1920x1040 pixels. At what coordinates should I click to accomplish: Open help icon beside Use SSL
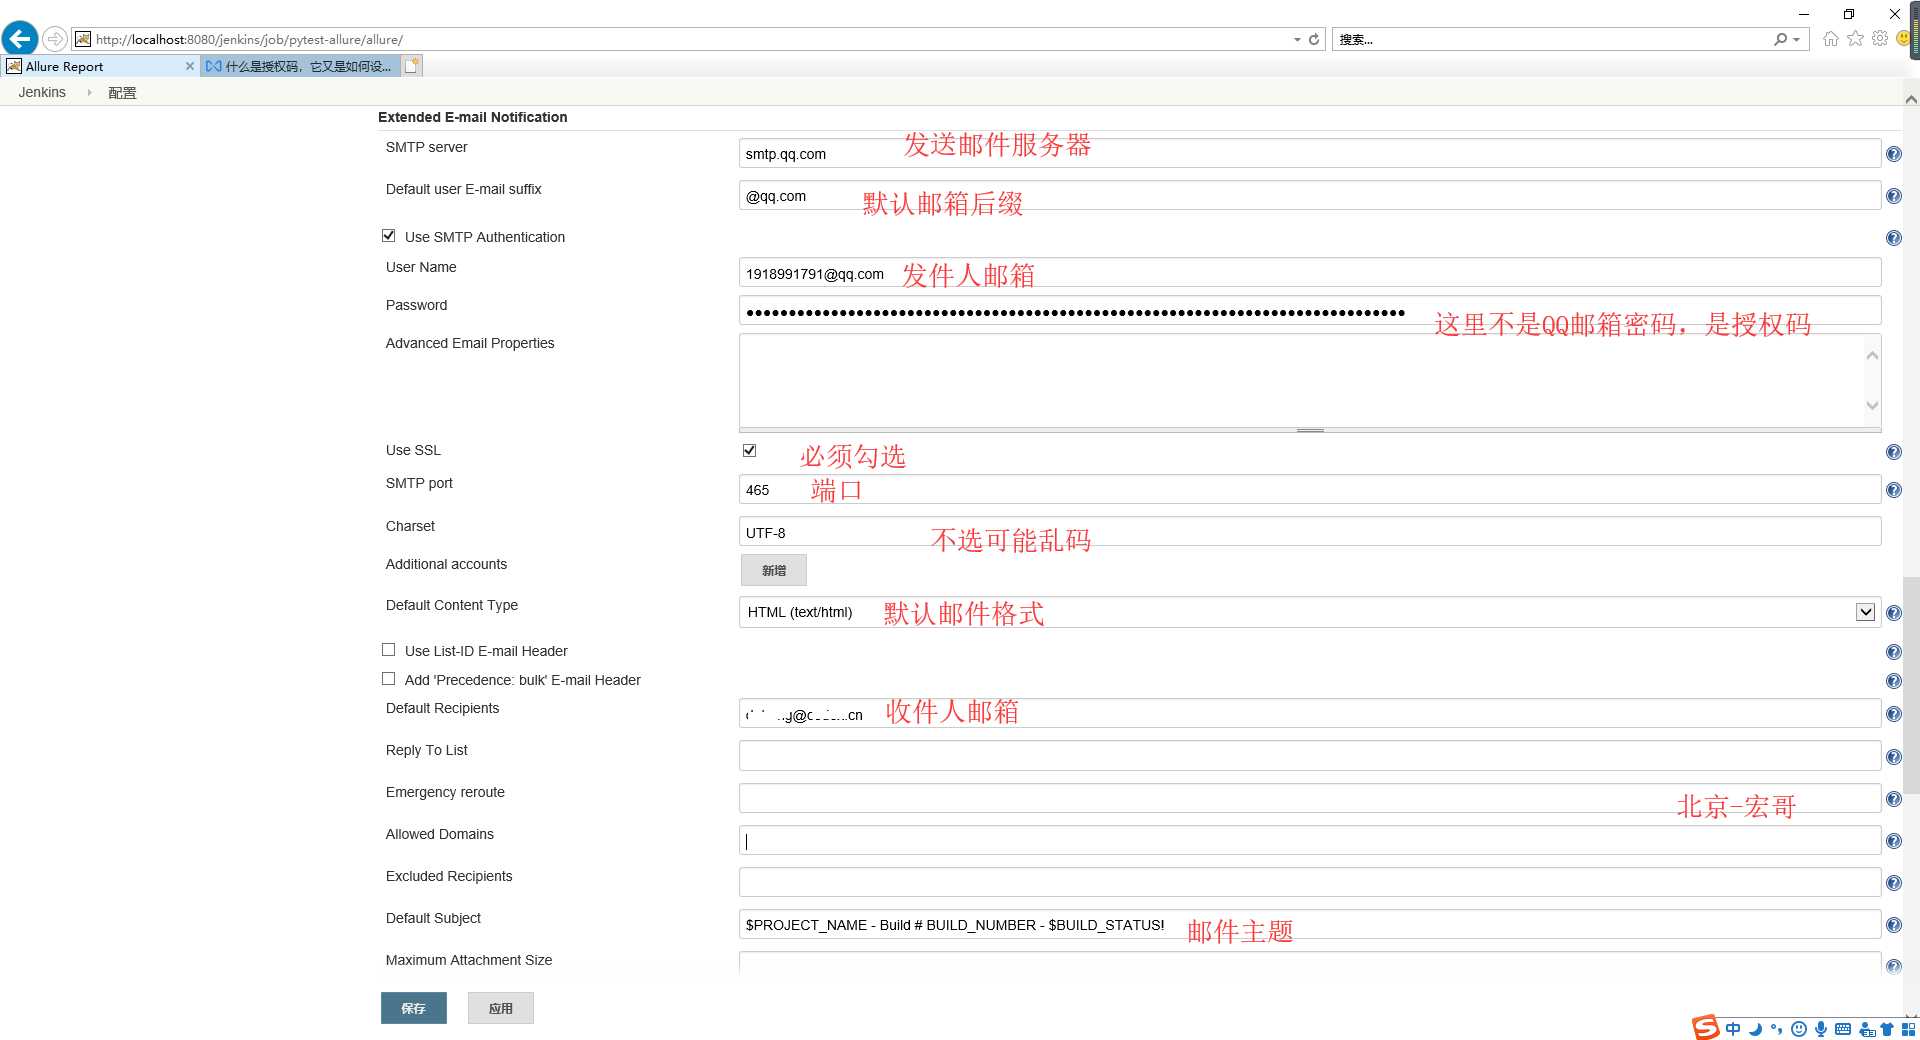[1893, 452]
